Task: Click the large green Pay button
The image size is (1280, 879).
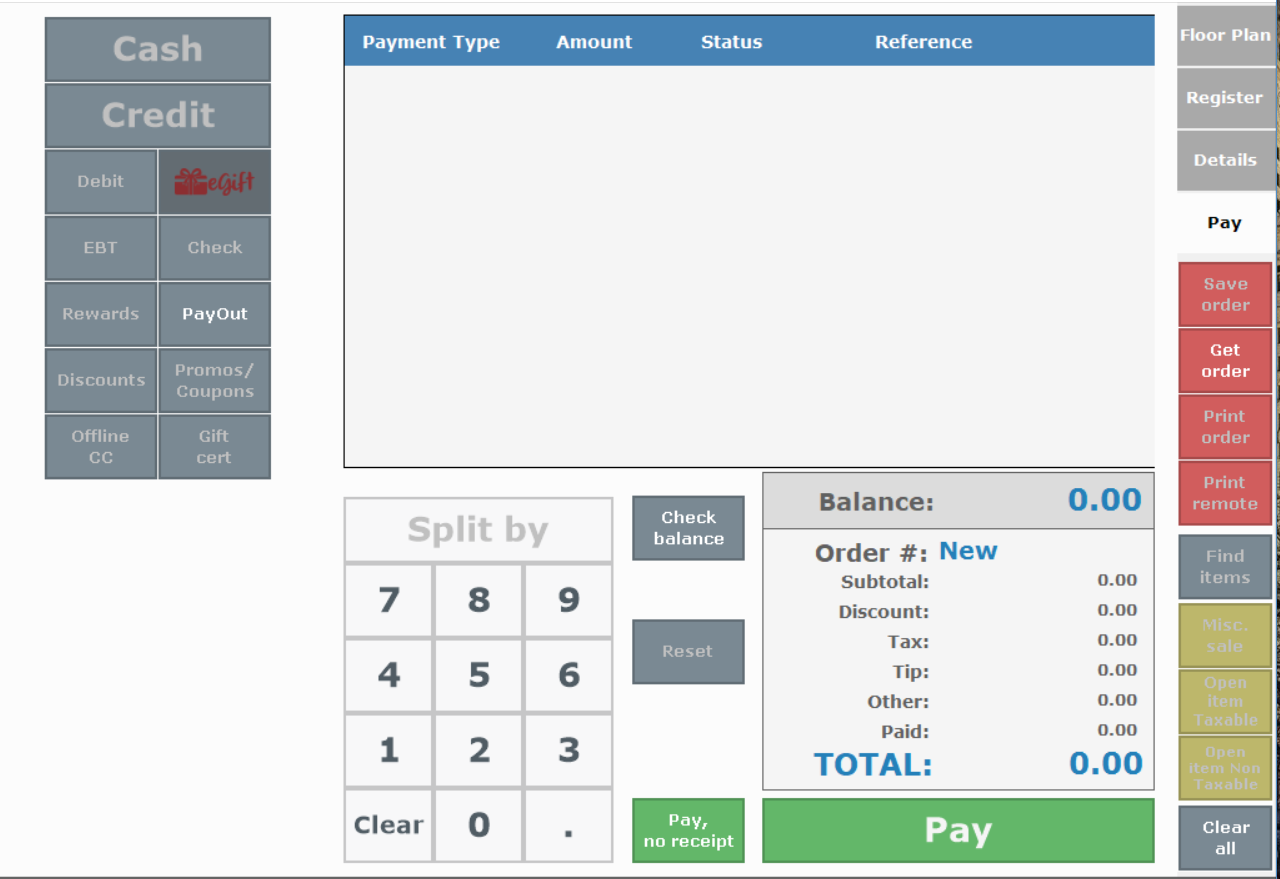Action: (958, 830)
